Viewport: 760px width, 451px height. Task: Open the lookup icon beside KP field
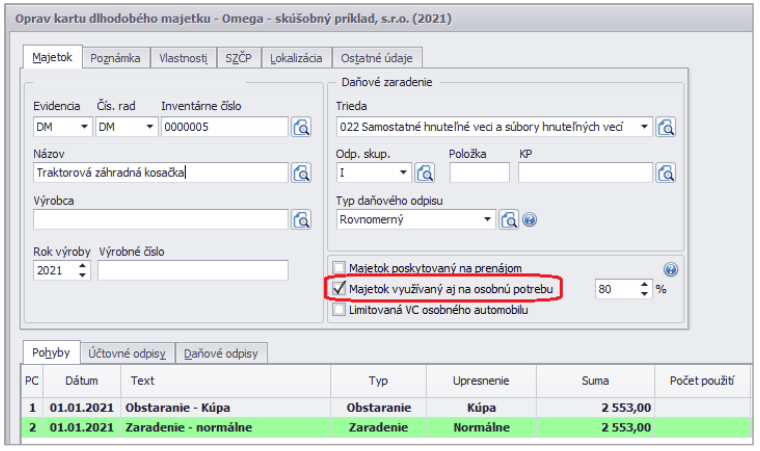666,172
